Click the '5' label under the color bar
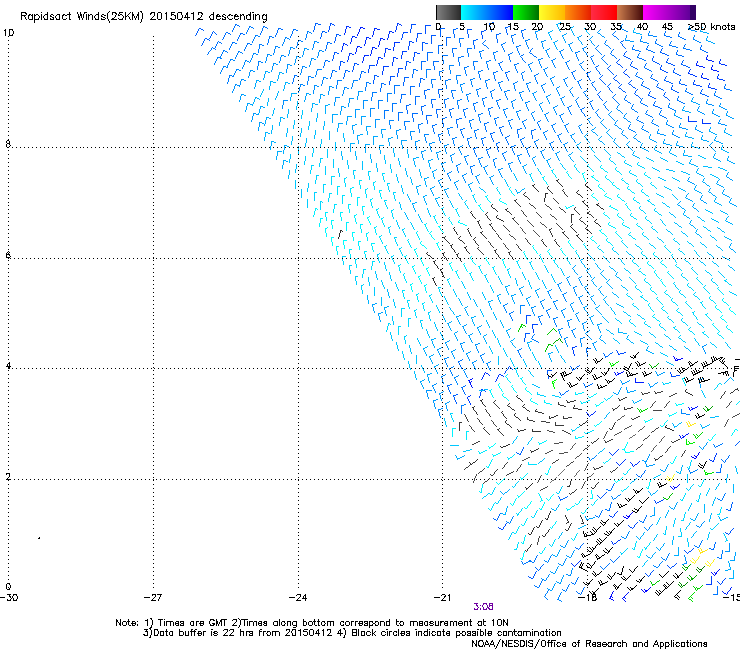 (462, 26)
